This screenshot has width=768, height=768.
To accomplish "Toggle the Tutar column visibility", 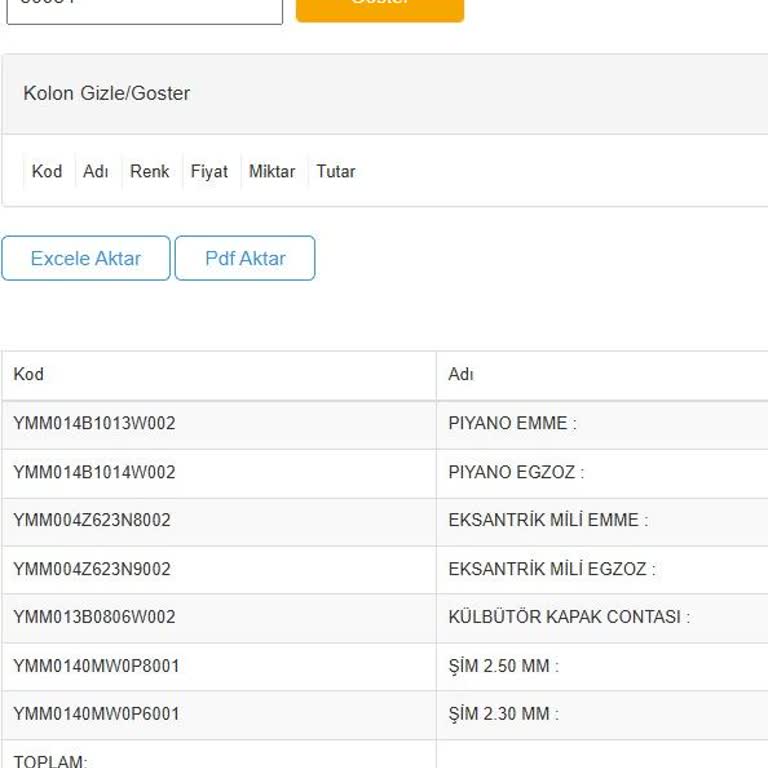I will pyautogui.click(x=336, y=171).
